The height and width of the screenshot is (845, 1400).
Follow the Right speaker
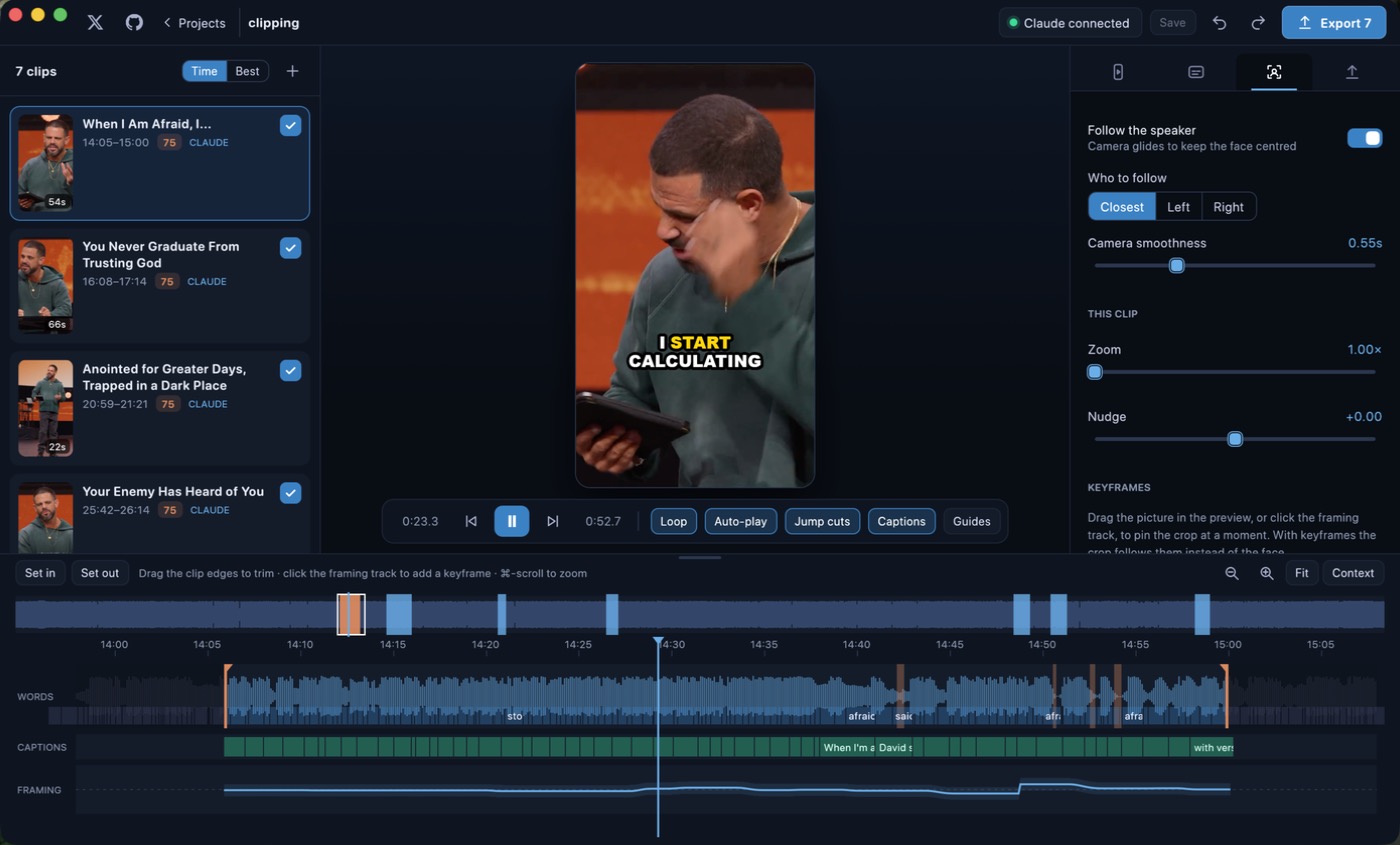1229,207
